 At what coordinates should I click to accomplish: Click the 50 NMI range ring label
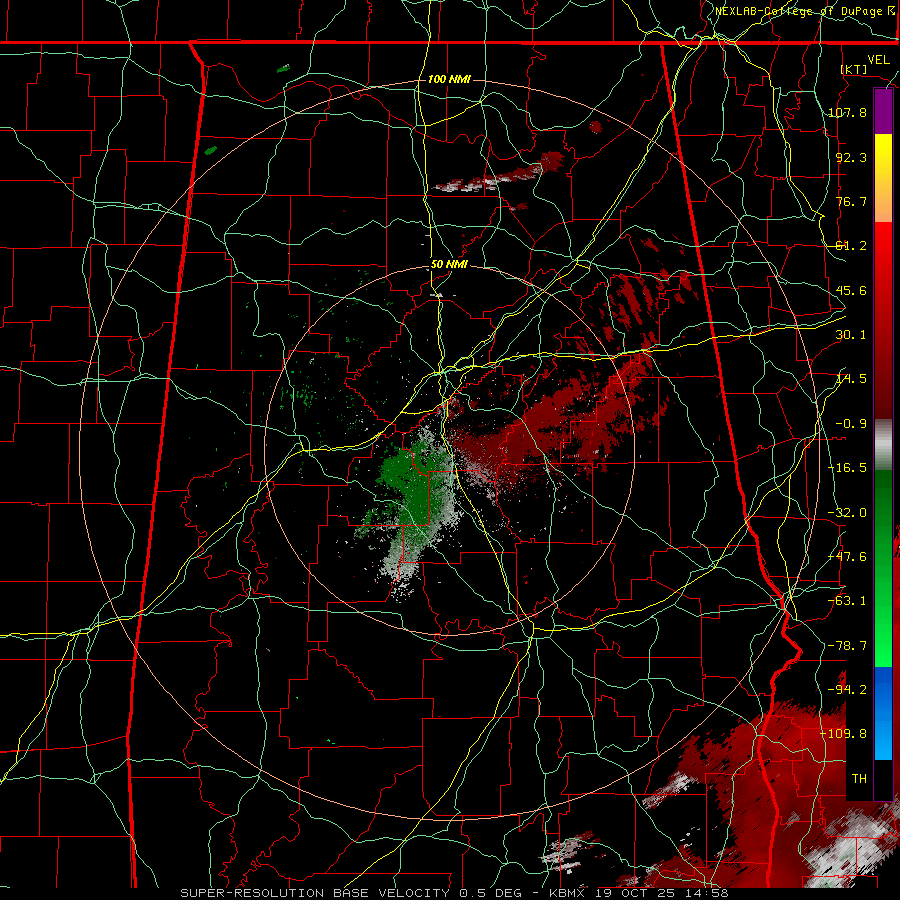pyautogui.click(x=449, y=265)
